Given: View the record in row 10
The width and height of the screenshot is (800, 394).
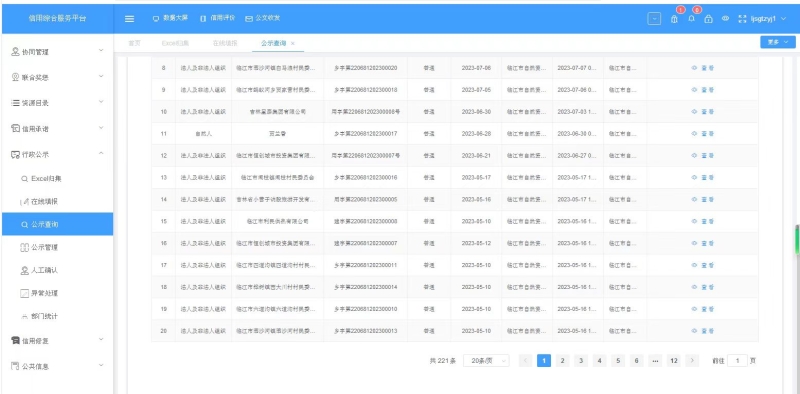Looking at the screenshot, I should (703, 112).
